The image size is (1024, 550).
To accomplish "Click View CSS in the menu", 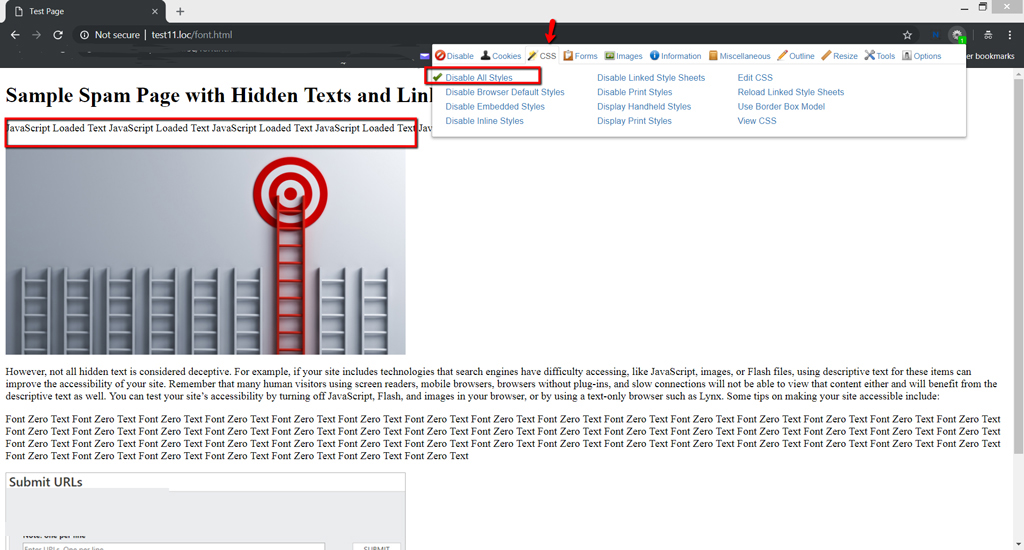I will pos(756,121).
